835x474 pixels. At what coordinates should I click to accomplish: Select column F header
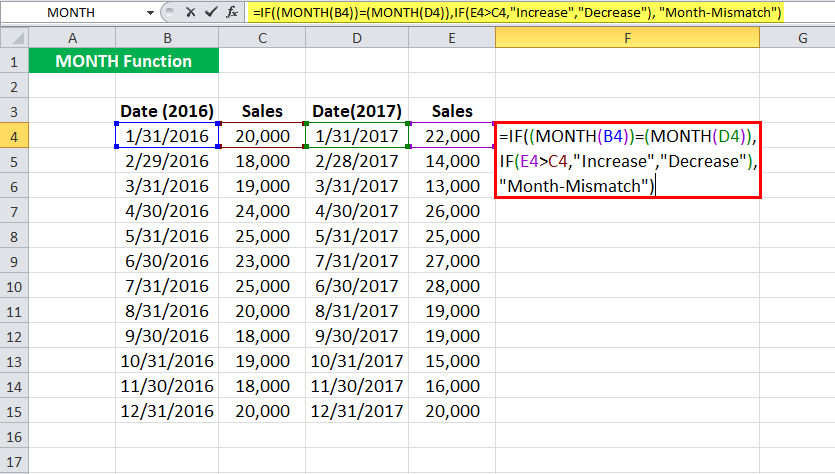pyautogui.click(x=627, y=38)
